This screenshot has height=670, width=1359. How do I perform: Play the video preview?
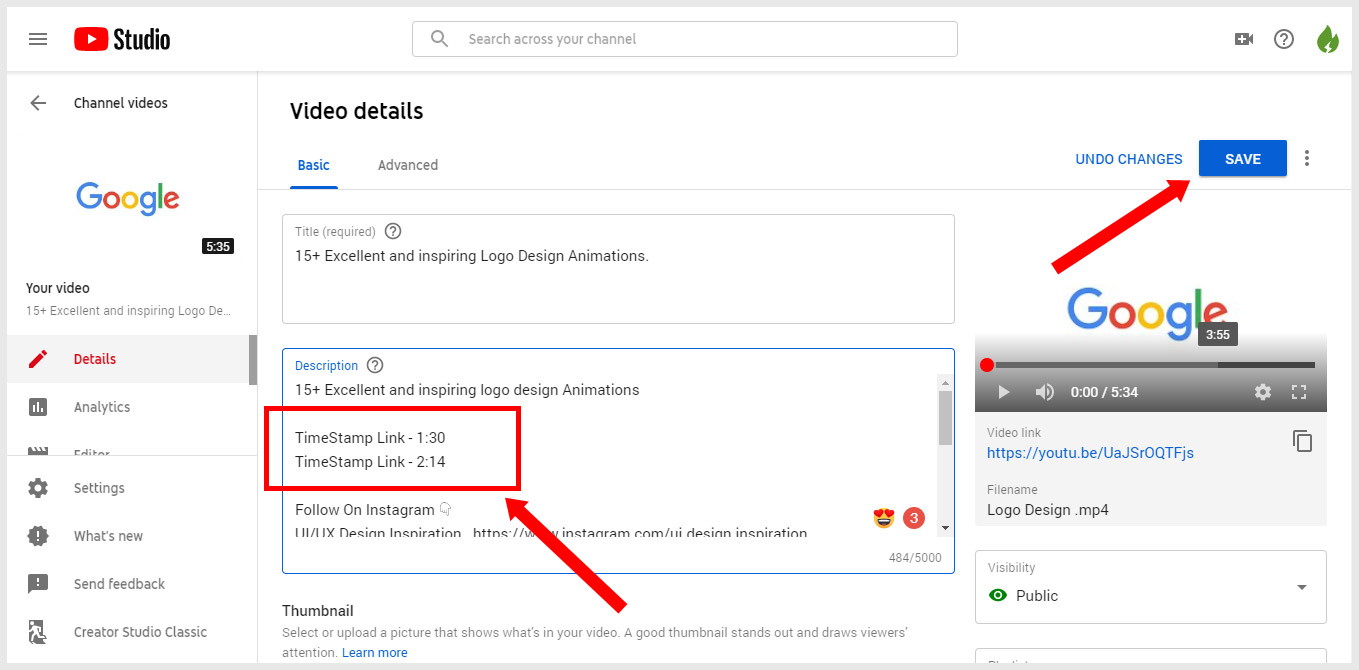tap(1004, 392)
